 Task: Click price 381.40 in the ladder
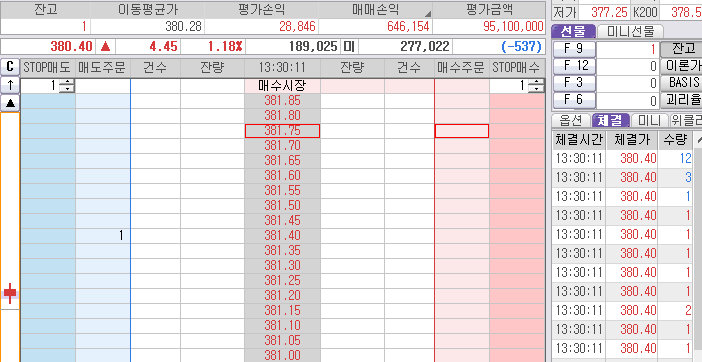282,235
